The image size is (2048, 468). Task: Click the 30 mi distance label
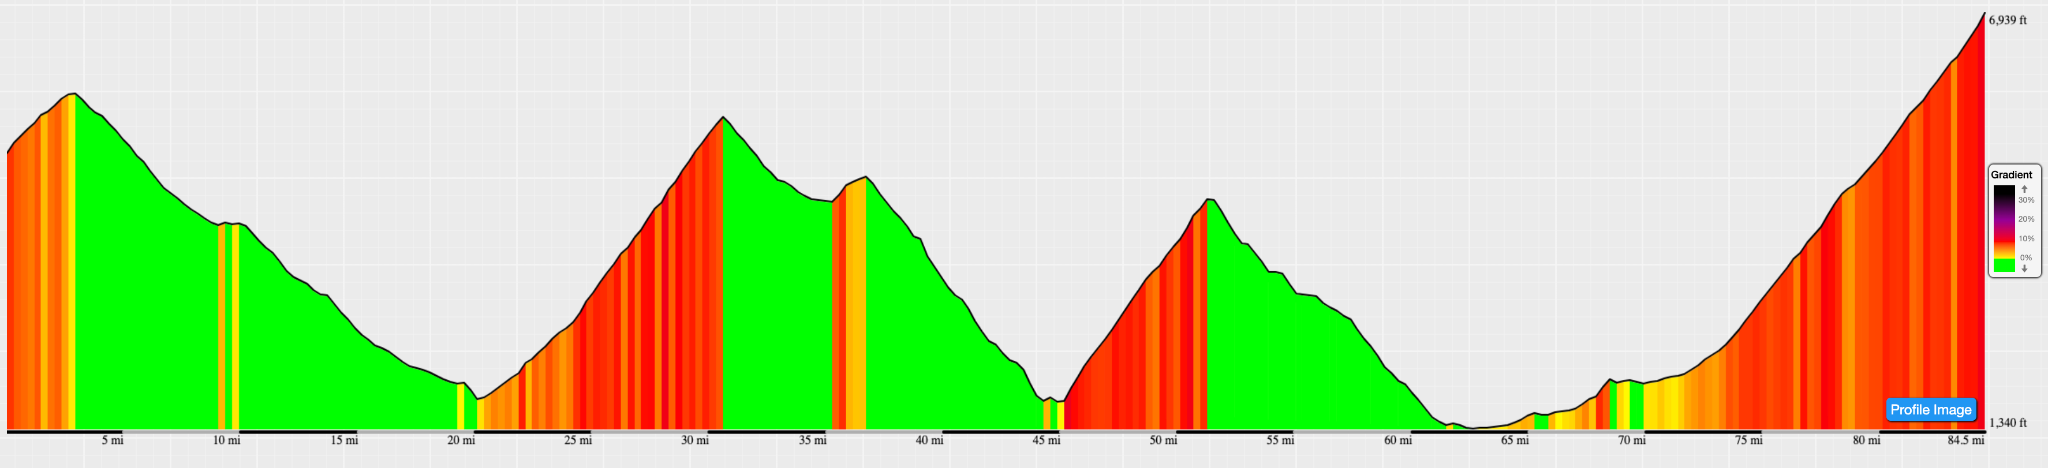click(x=695, y=441)
